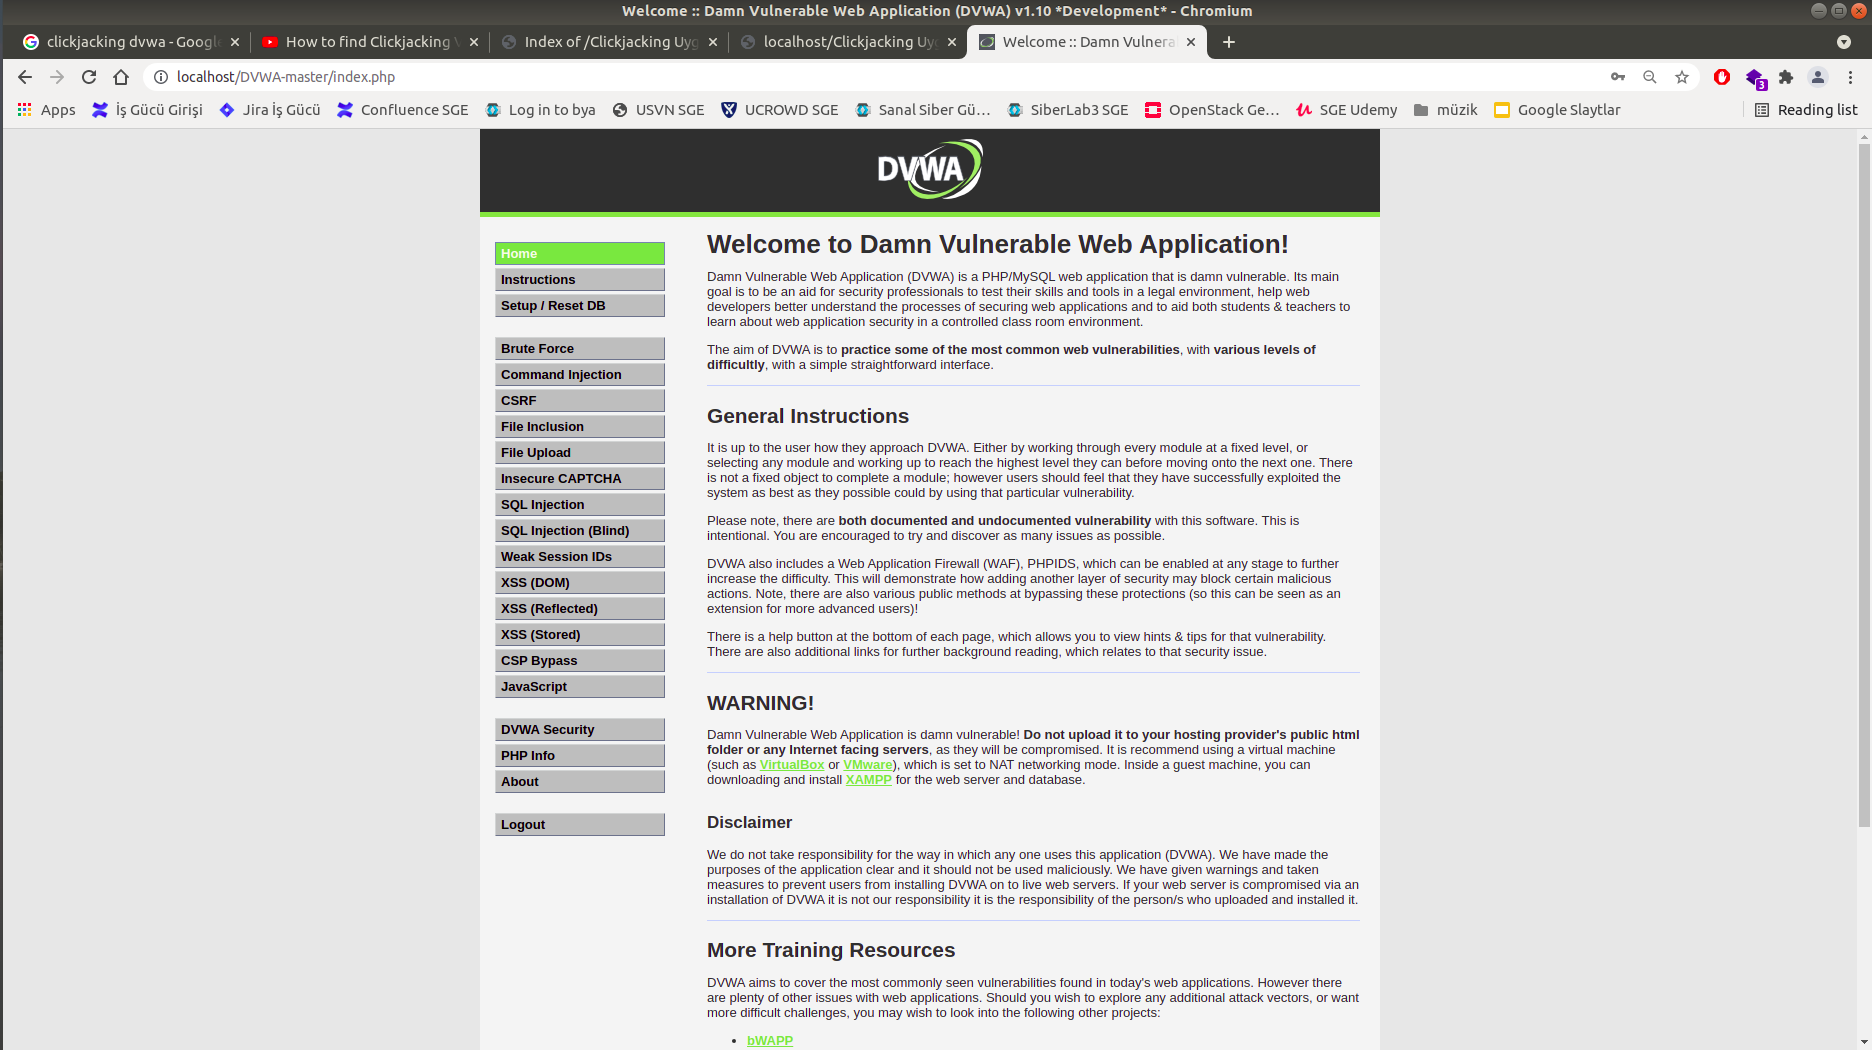Open the Chromium three-dot menu
The height and width of the screenshot is (1050, 1872).
(1850, 77)
